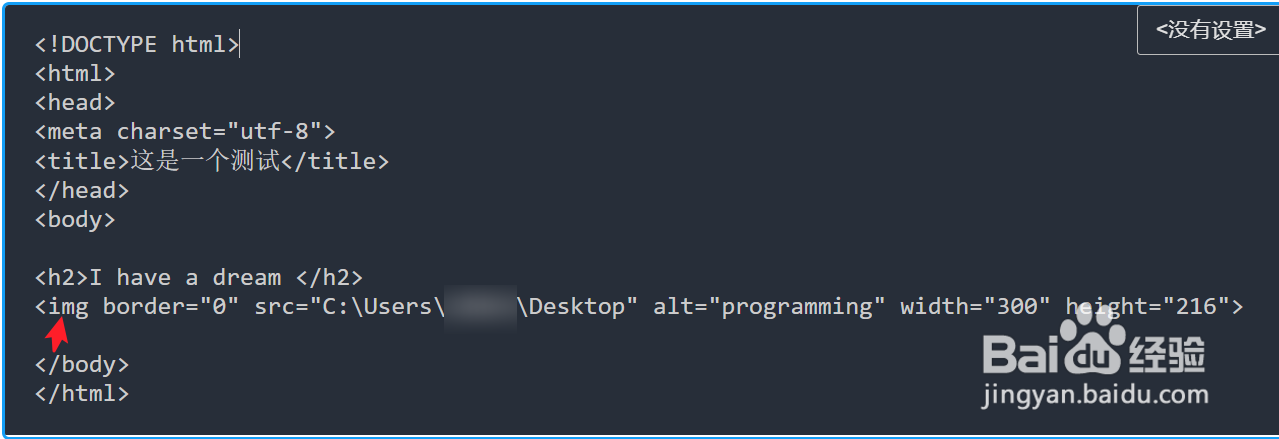Viewport: 1279px width, 439px height.
Task: Click the jingyan.baidu.com watermark text
Action: [1094, 395]
